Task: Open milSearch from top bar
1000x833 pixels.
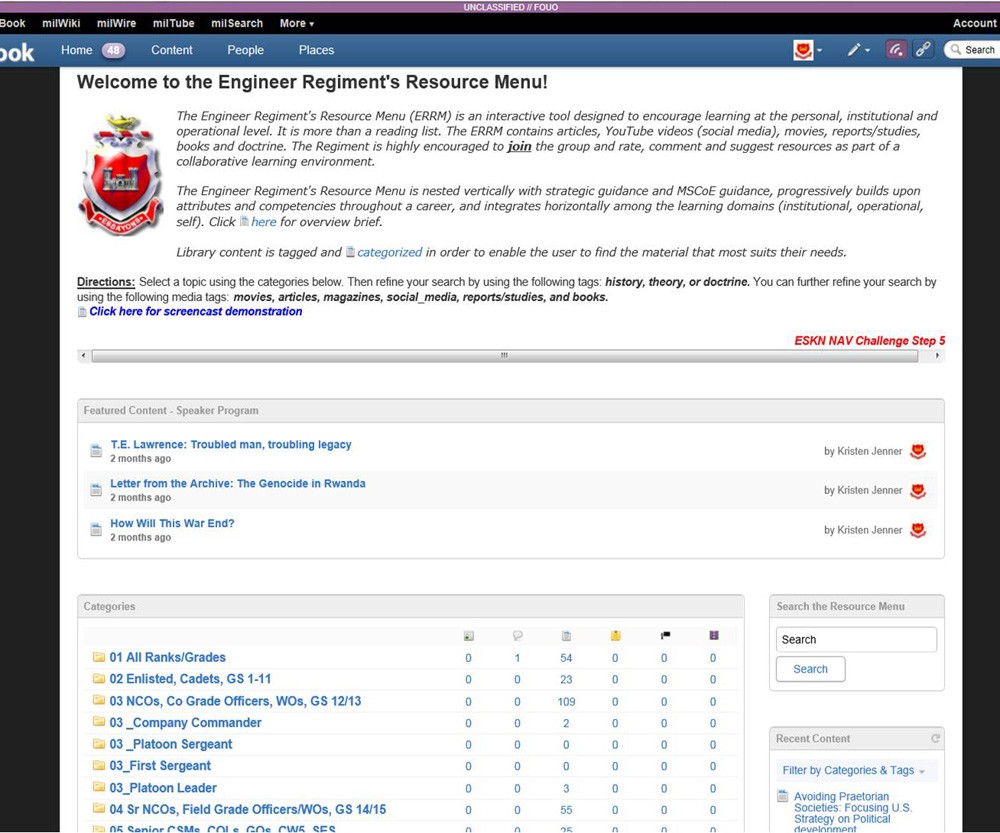Action: coord(237,23)
